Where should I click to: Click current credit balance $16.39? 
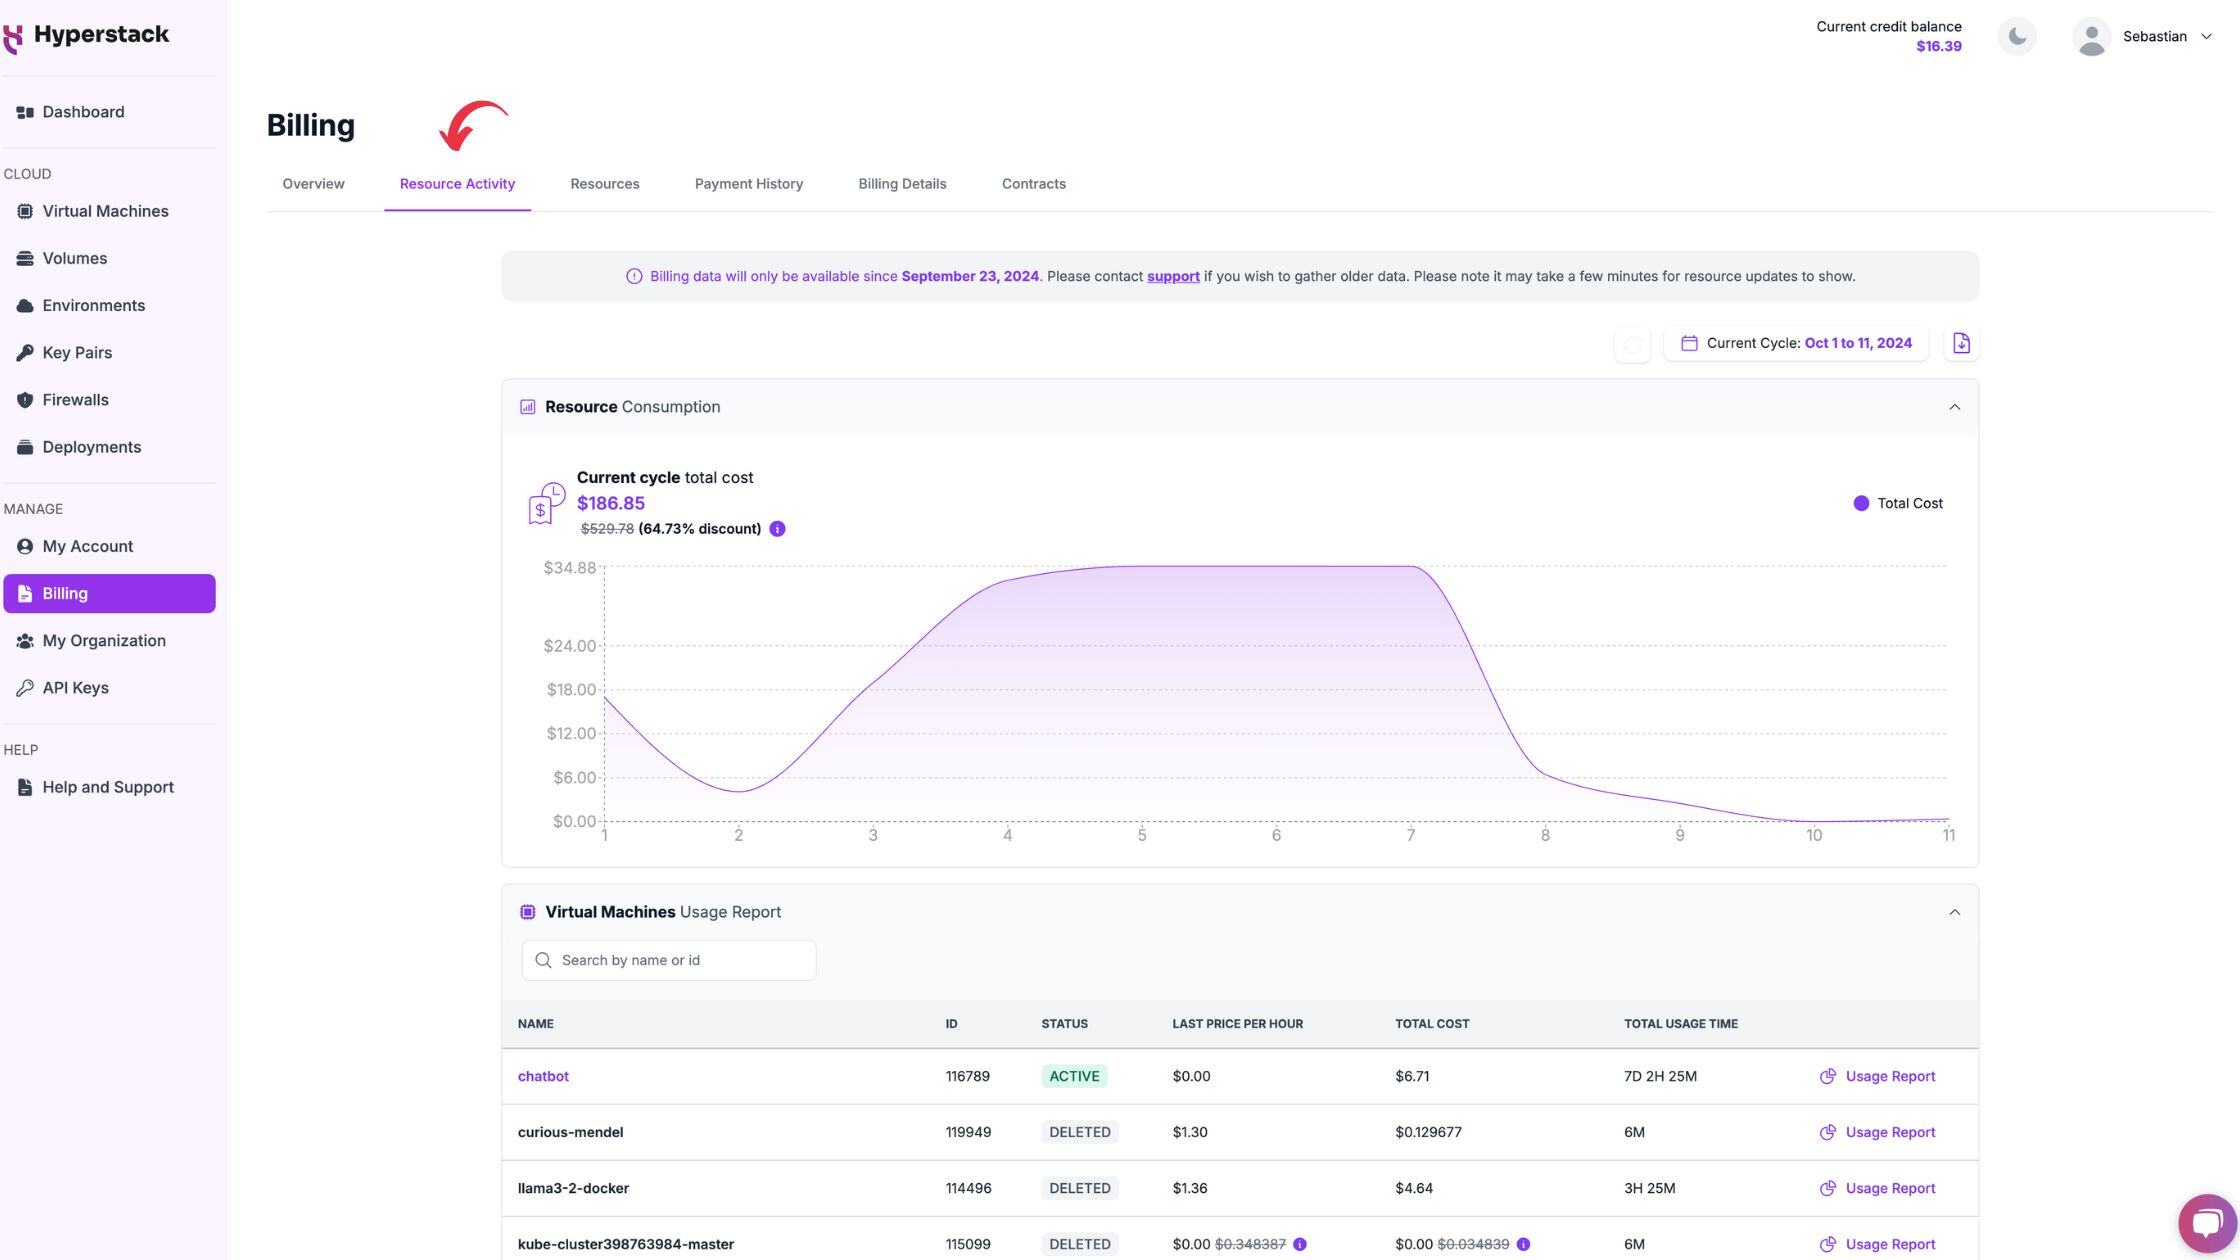click(x=1938, y=46)
